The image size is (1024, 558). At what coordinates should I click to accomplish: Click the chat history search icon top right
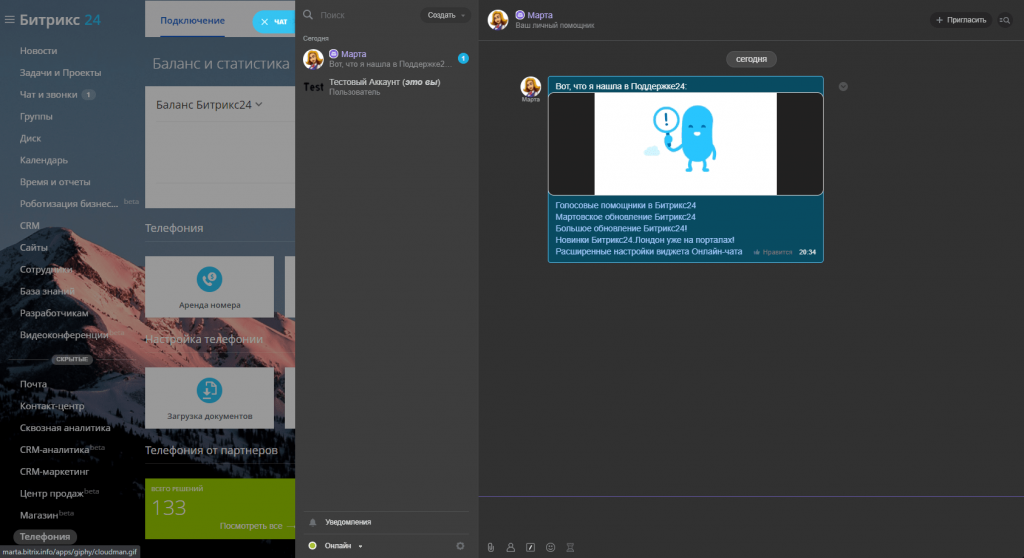pos(1005,20)
